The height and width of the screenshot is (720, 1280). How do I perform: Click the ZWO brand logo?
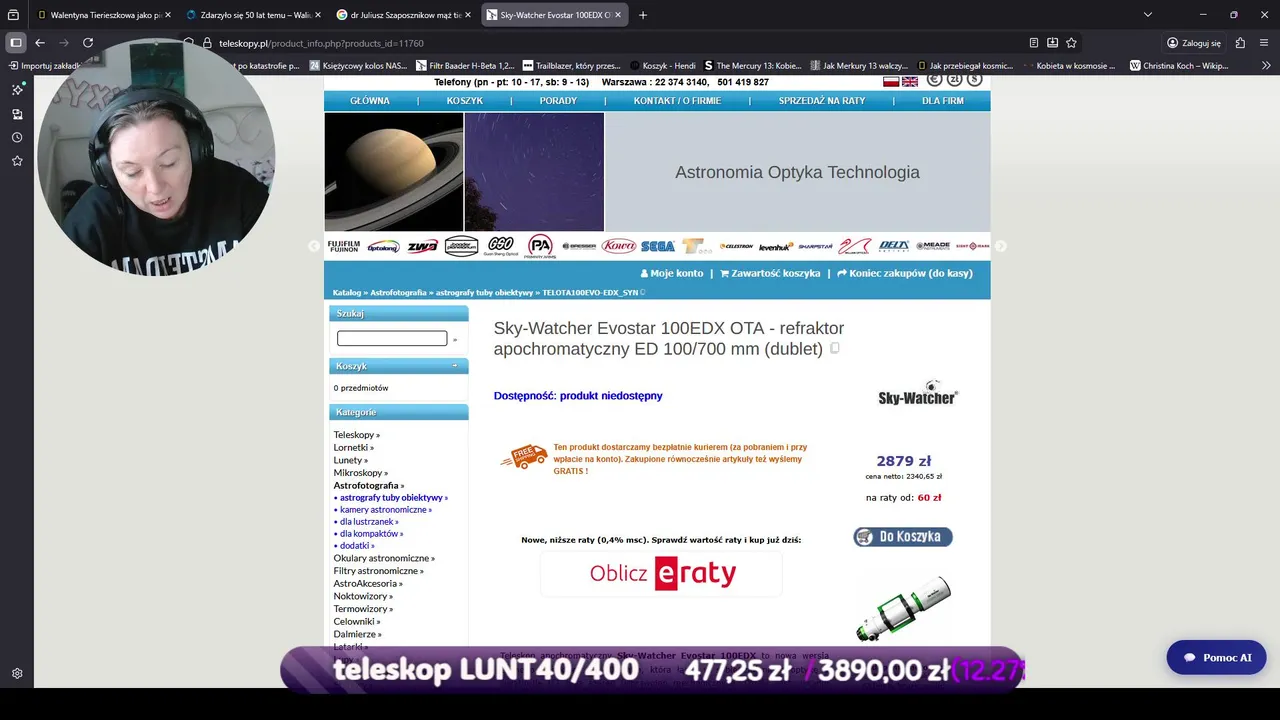422,246
